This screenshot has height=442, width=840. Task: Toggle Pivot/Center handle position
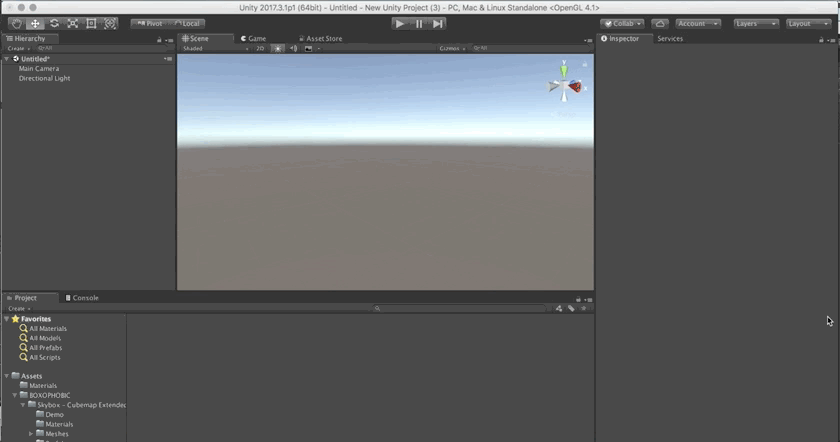[x=149, y=24]
